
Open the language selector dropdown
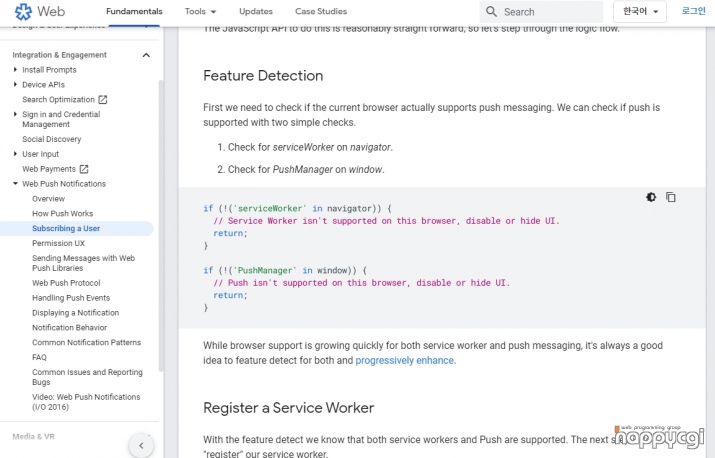click(640, 11)
